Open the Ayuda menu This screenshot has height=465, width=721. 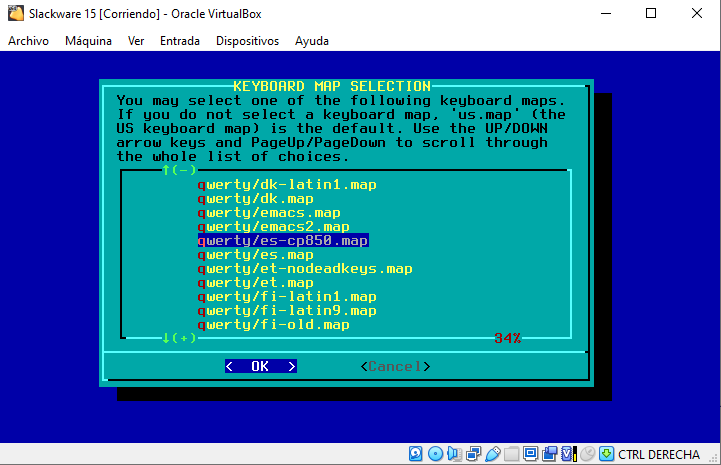coord(312,41)
